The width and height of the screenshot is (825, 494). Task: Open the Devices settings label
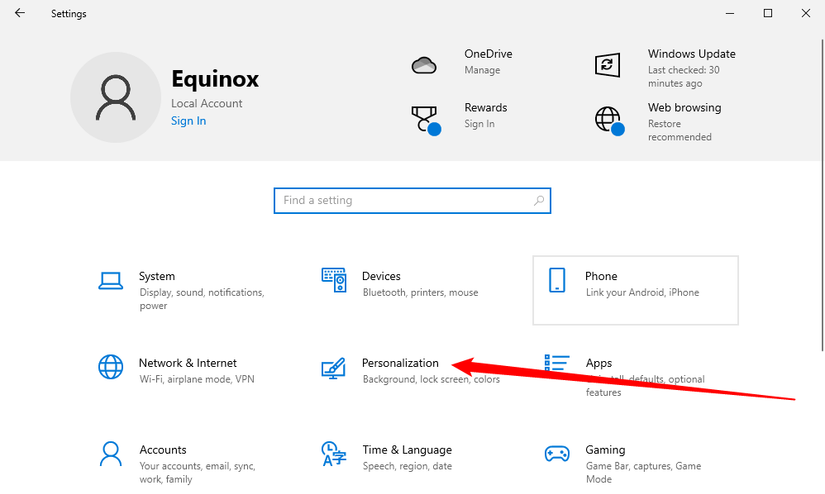click(381, 276)
